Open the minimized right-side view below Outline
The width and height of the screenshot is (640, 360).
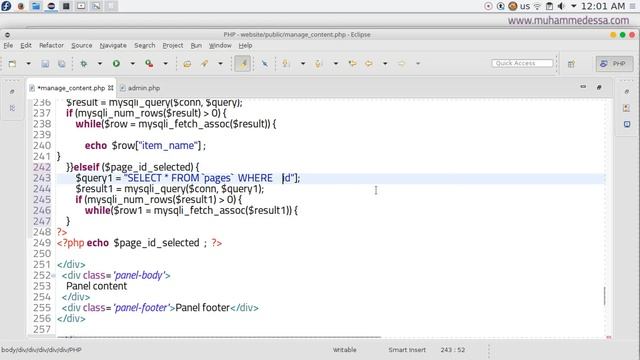point(627,124)
